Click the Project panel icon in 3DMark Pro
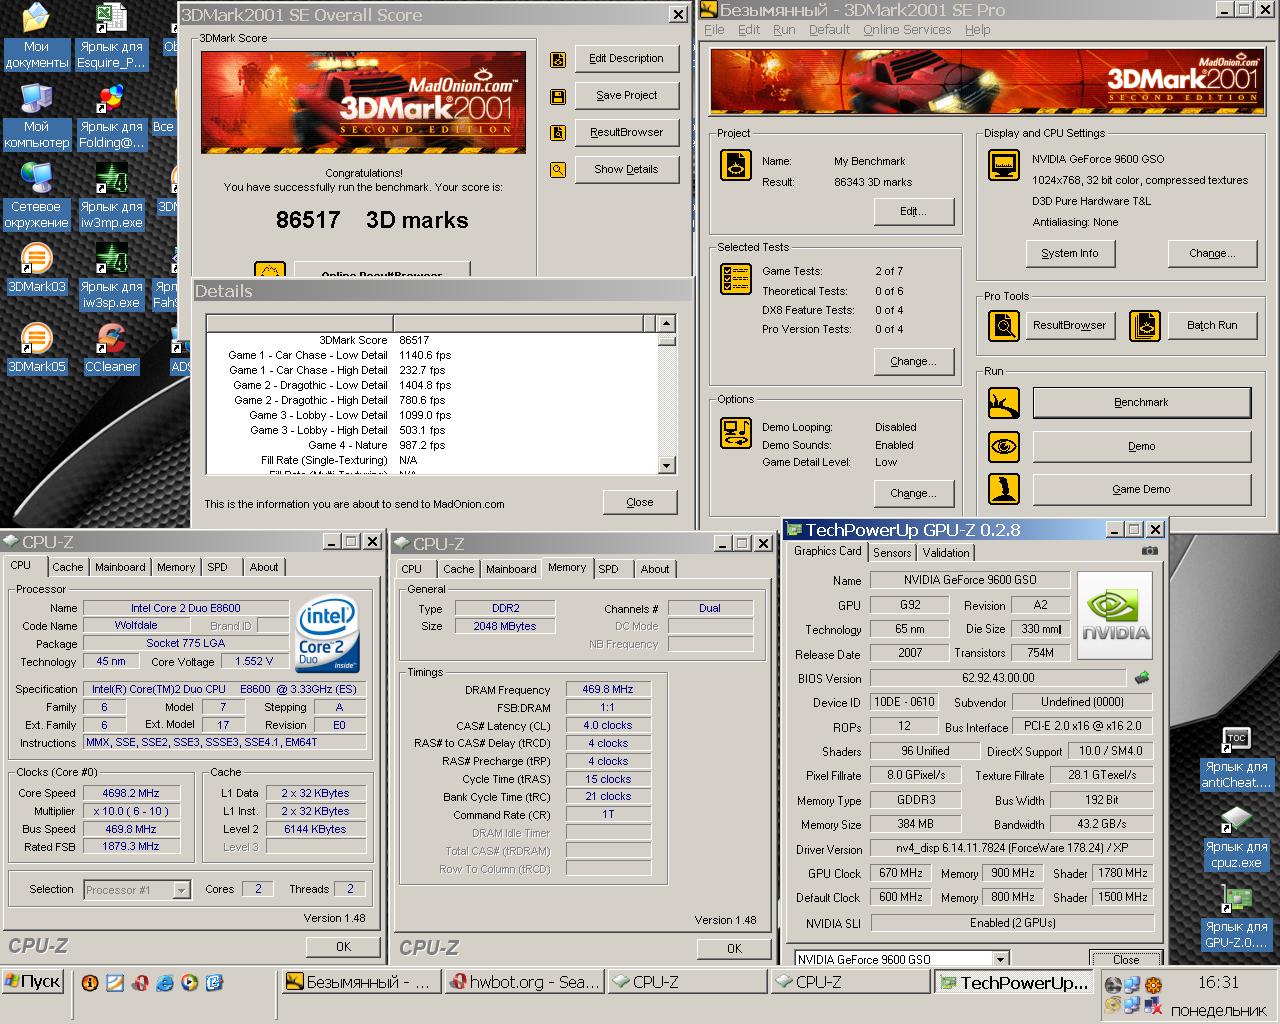 [x=736, y=165]
